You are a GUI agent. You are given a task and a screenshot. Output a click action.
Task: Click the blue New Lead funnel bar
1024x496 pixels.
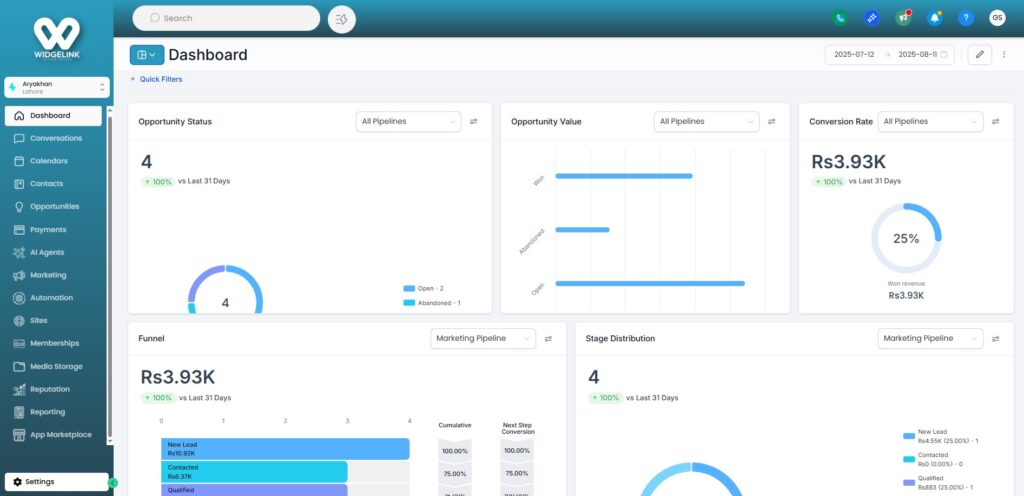(x=285, y=448)
